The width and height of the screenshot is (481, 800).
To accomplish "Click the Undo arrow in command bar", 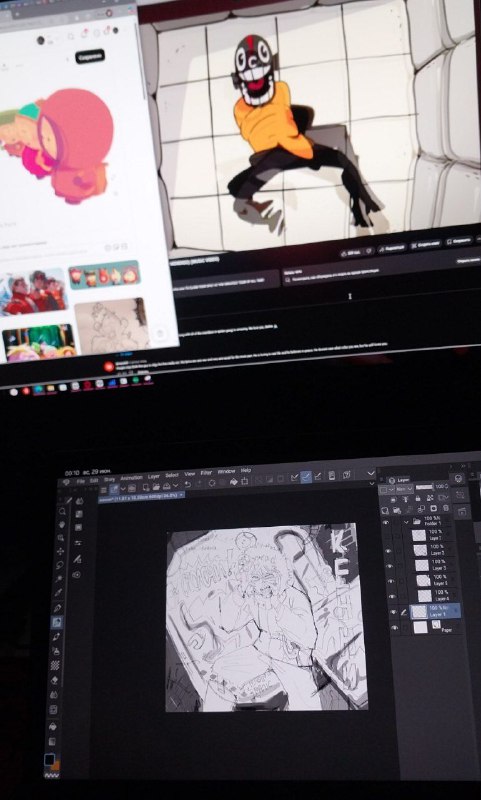I will [187, 484].
